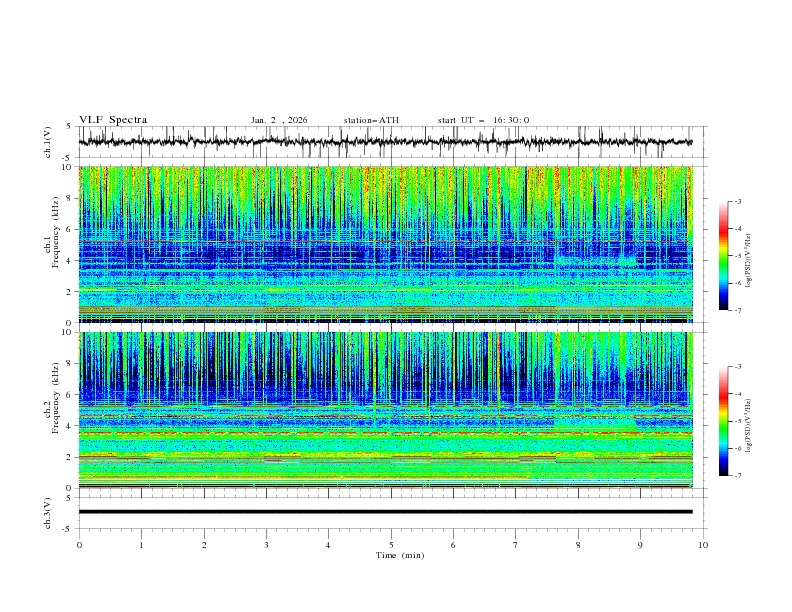Click time axis tick label '3'

point(266,545)
